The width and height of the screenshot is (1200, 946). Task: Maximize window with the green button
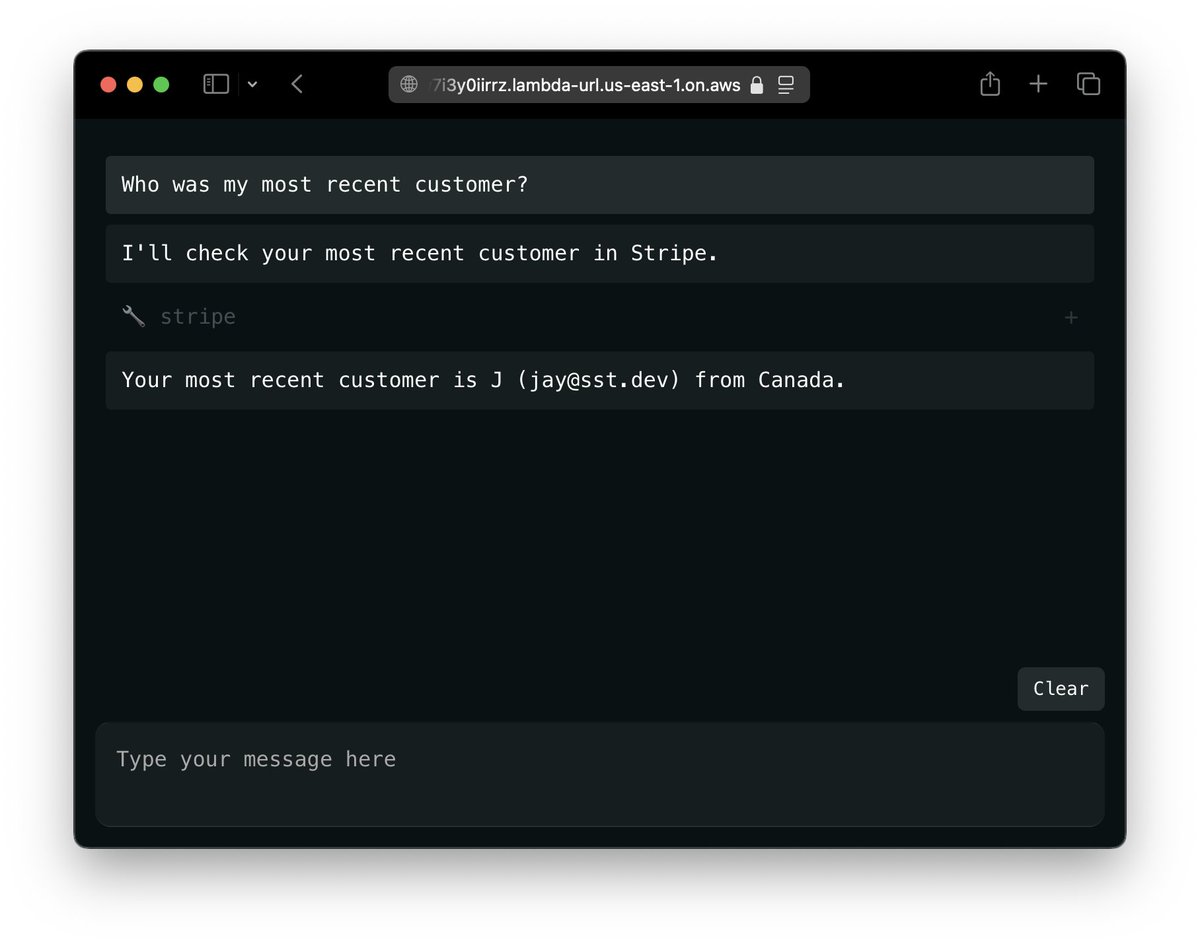tap(161, 85)
